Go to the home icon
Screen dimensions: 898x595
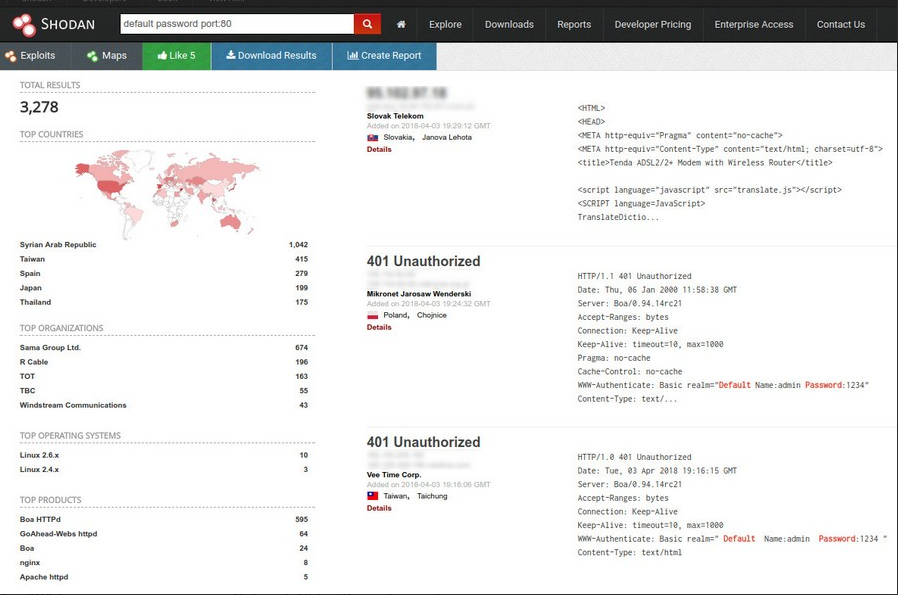click(x=401, y=24)
